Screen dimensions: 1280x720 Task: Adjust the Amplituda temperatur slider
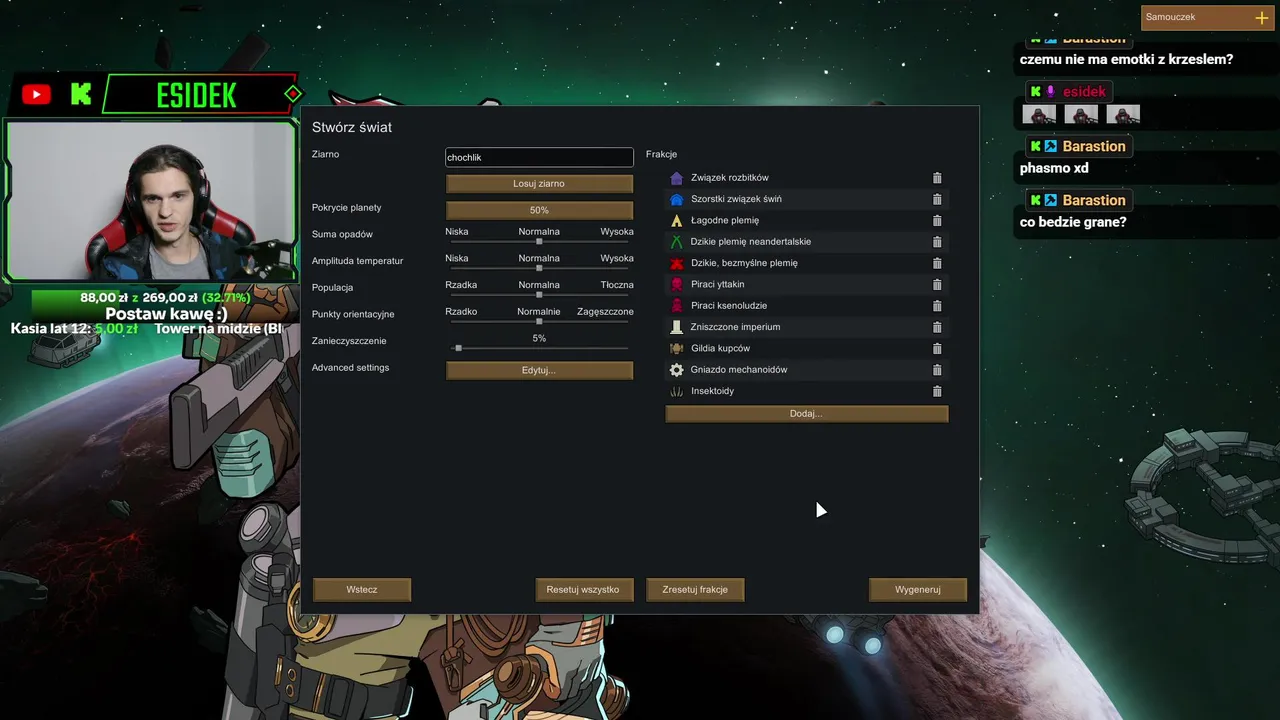[x=539, y=268]
